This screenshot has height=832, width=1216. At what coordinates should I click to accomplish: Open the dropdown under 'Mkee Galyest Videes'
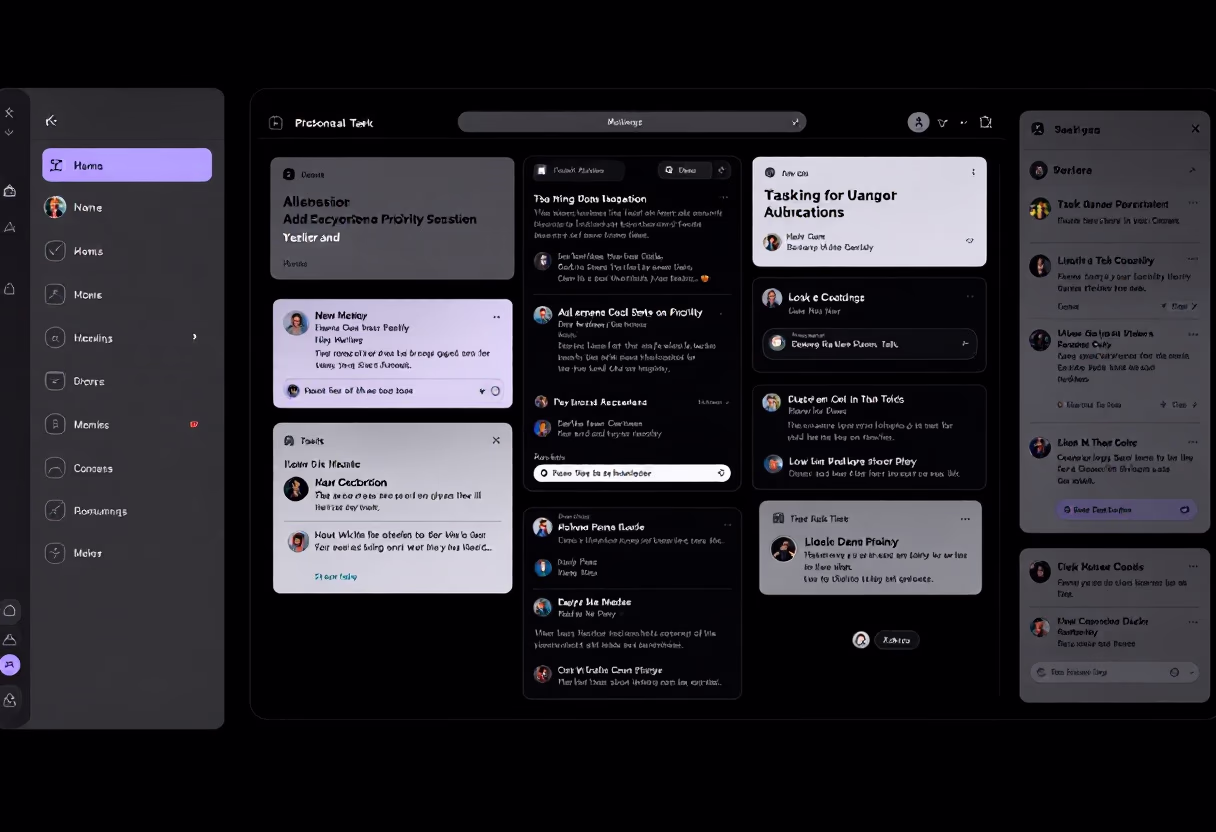[1178, 405]
